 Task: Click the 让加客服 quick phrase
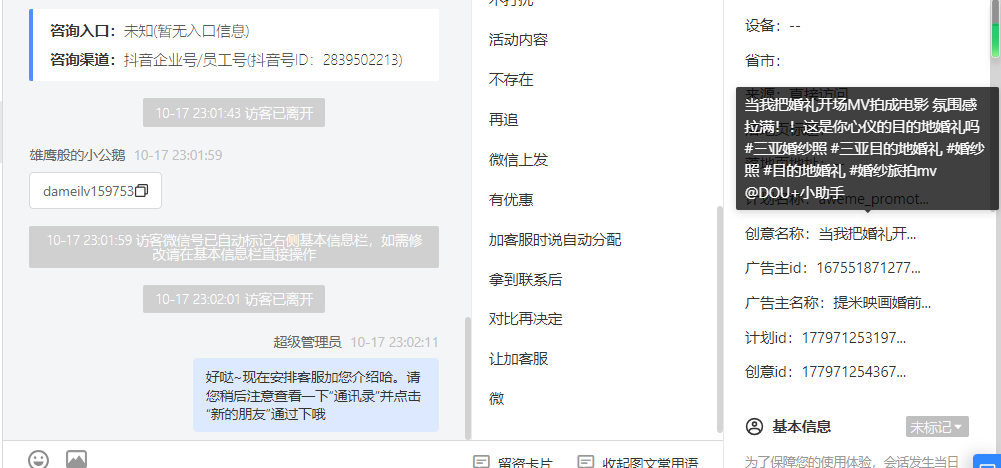[x=518, y=358]
